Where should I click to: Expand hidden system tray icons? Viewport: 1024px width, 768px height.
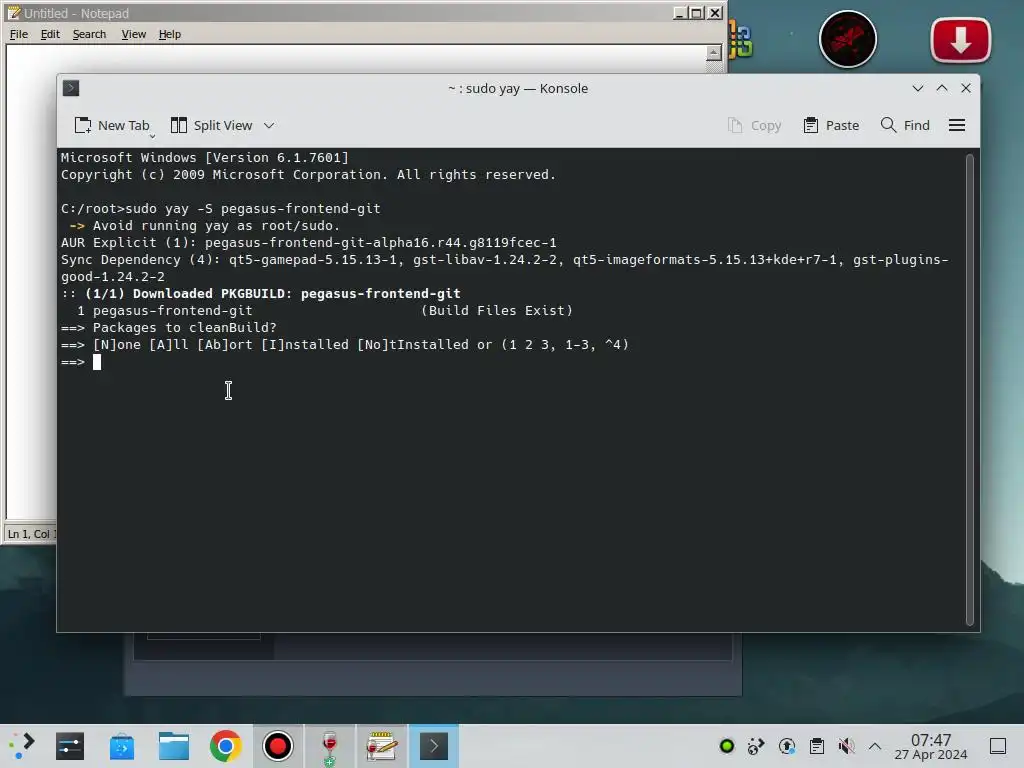tap(875, 746)
